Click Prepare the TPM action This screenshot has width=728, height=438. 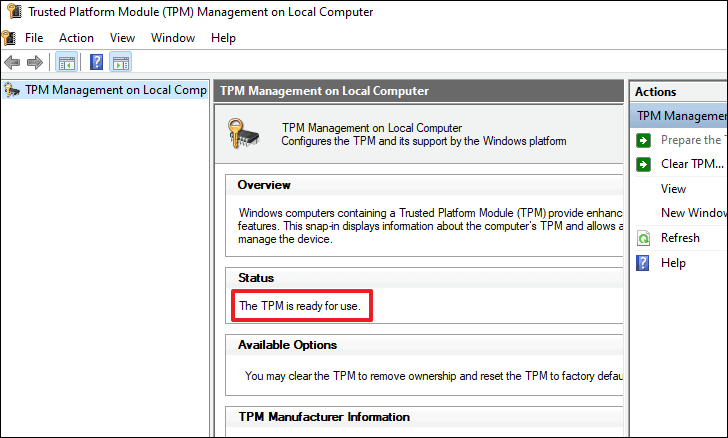694,140
